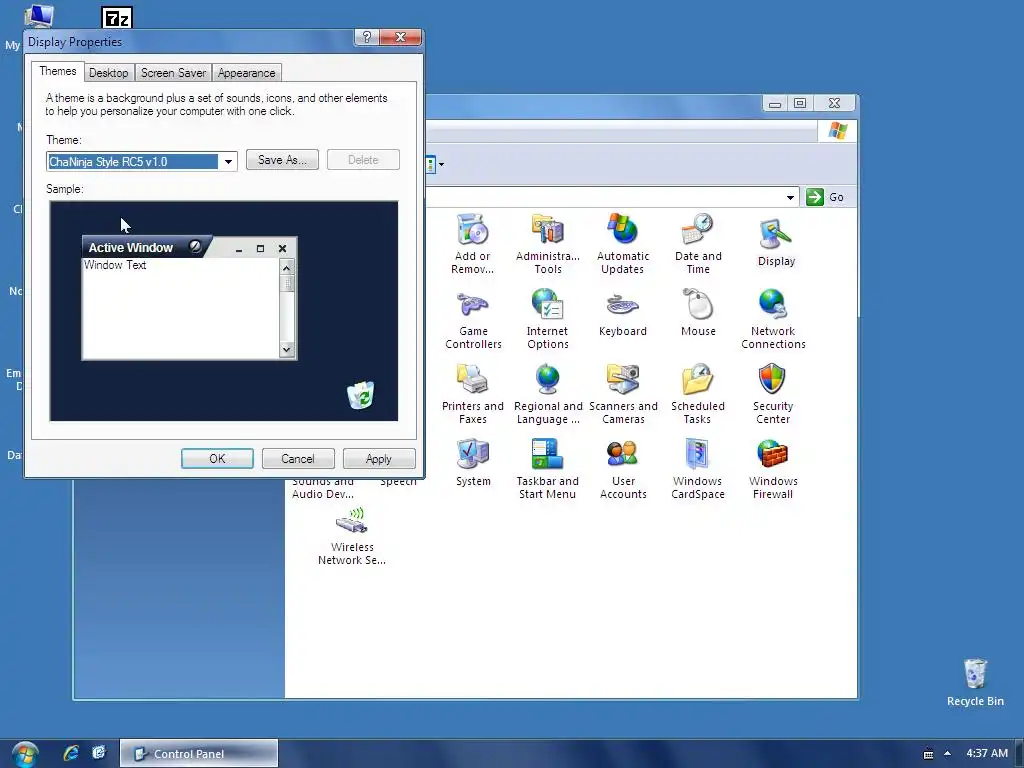Switch to the Appearance tab
The height and width of the screenshot is (768, 1024).
click(x=246, y=73)
